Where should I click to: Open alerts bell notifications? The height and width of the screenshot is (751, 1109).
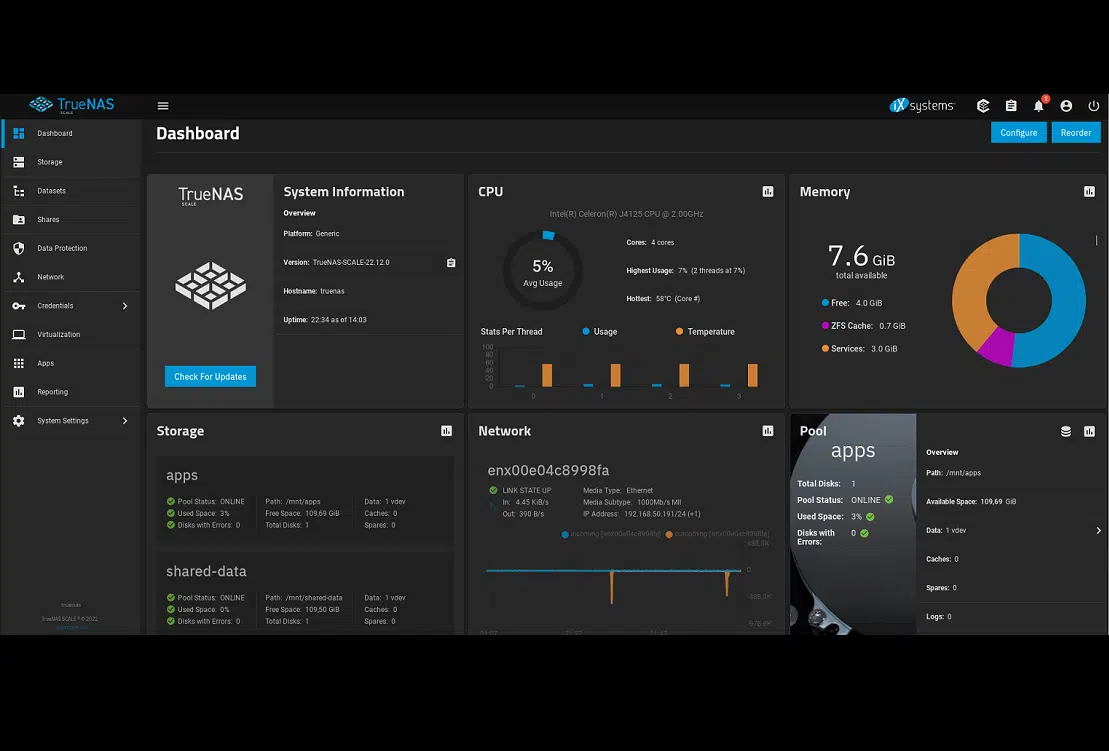[x=1038, y=105]
